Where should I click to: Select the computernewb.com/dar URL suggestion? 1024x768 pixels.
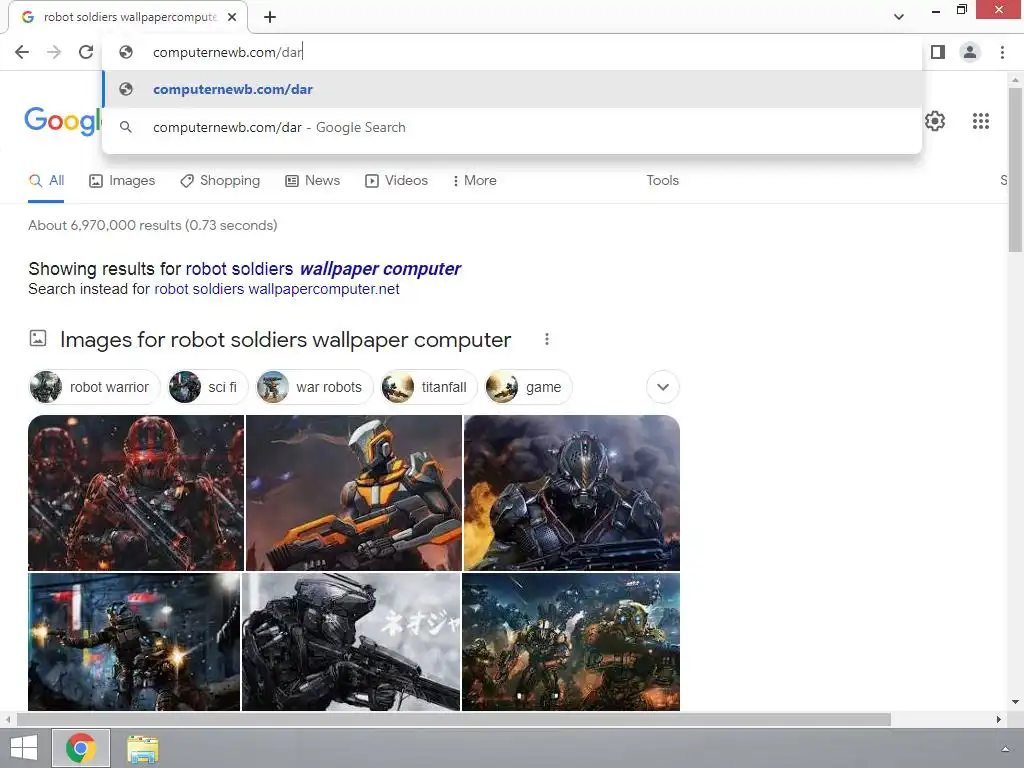pyautogui.click(x=512, y=89)
